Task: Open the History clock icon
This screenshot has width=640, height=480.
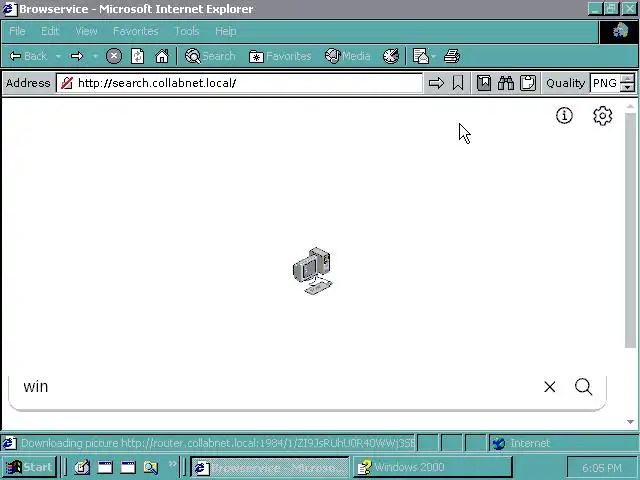Action: coord(391,56)
